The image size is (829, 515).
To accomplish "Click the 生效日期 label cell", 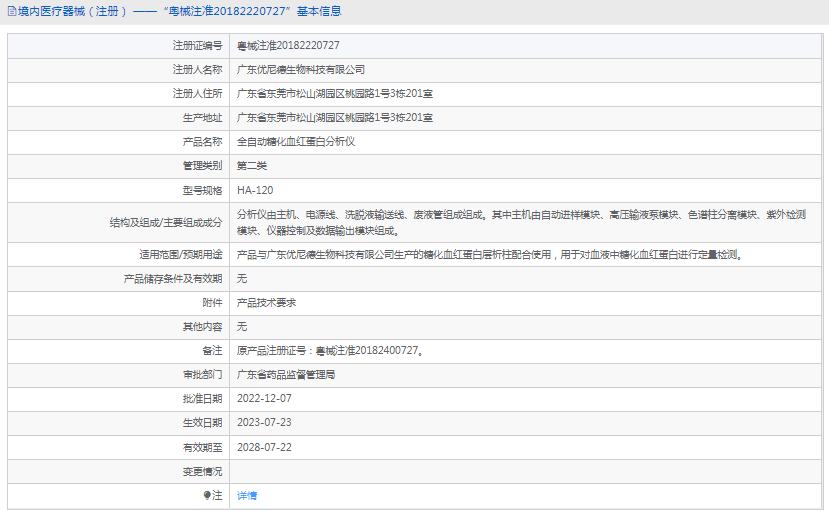I will (x=119, y=423).
